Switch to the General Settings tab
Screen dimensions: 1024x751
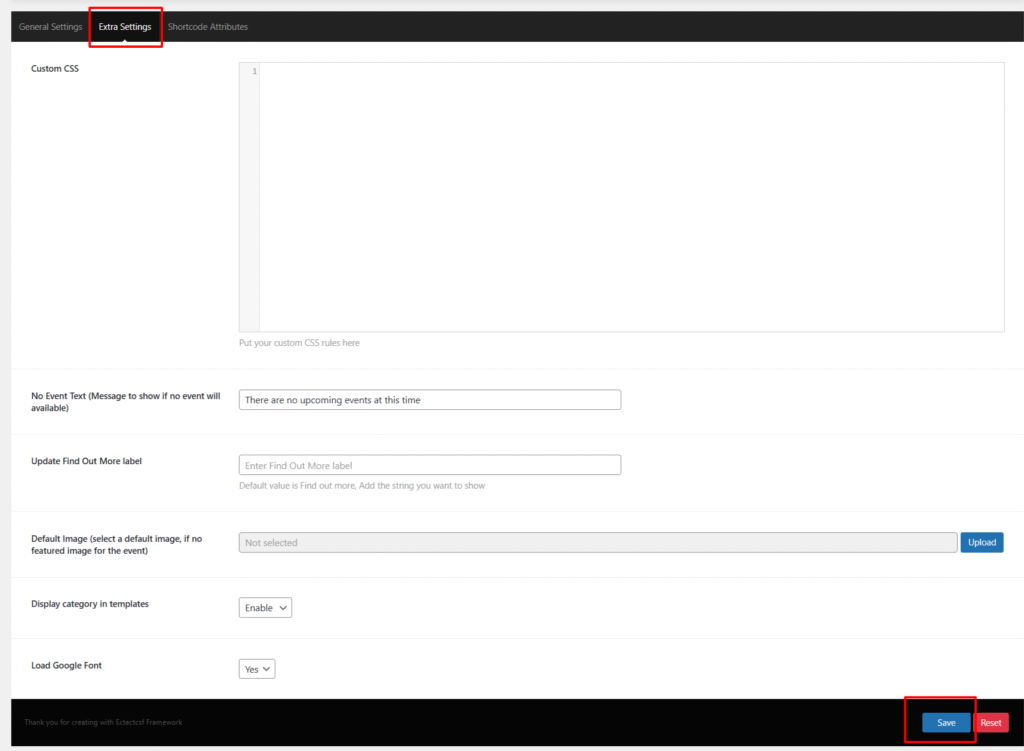pyautogui.click(x=50, y=26)
